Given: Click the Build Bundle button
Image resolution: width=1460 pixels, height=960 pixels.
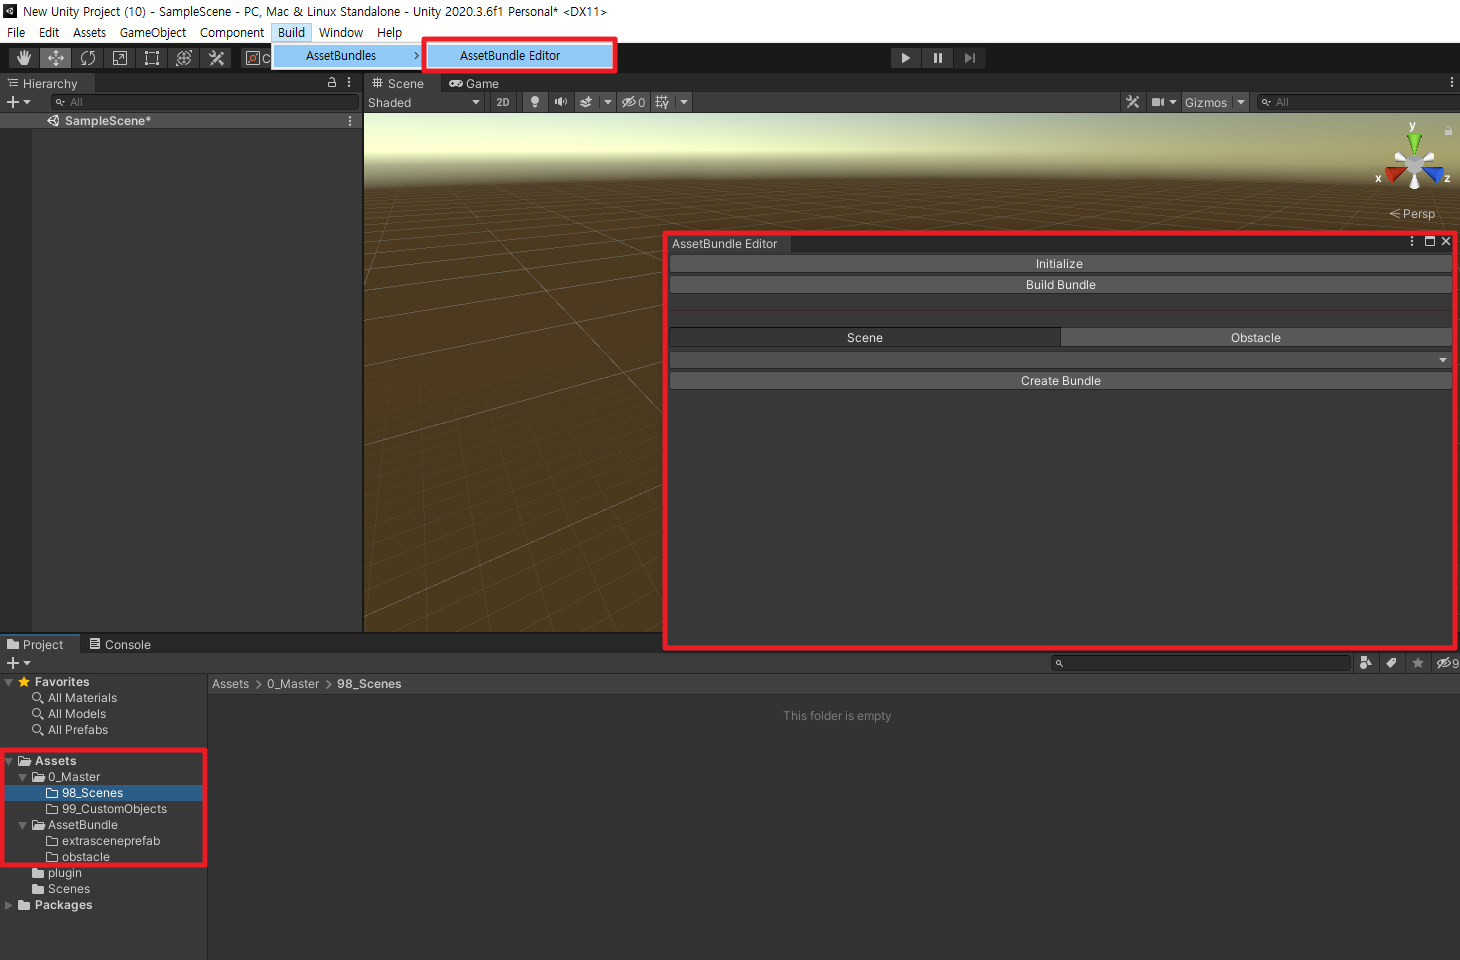Looking at the screenshot, I should point(1060,285).
